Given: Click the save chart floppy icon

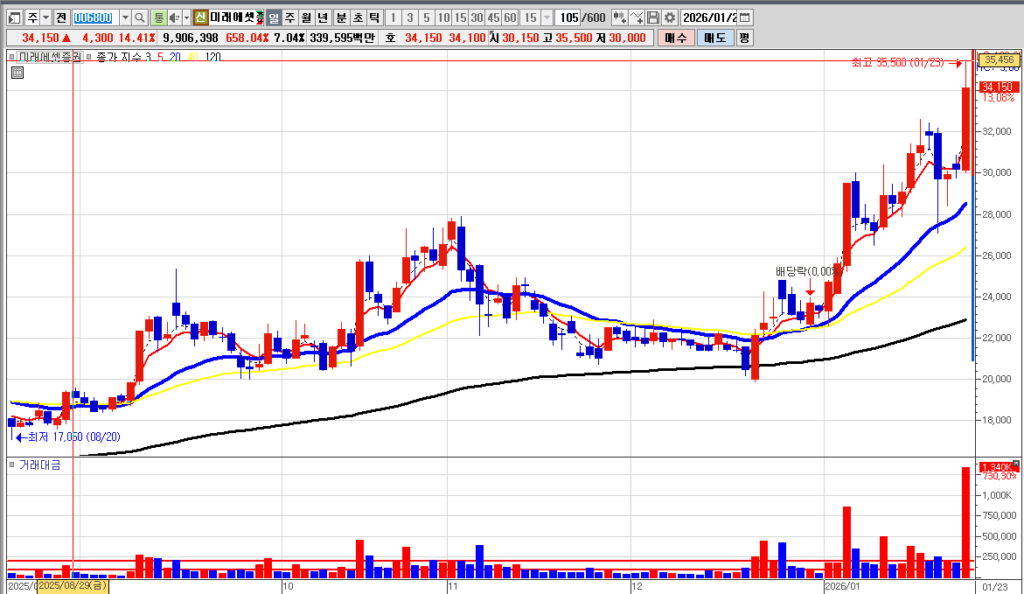Looking at the screenshot, I should click(653, 18).
